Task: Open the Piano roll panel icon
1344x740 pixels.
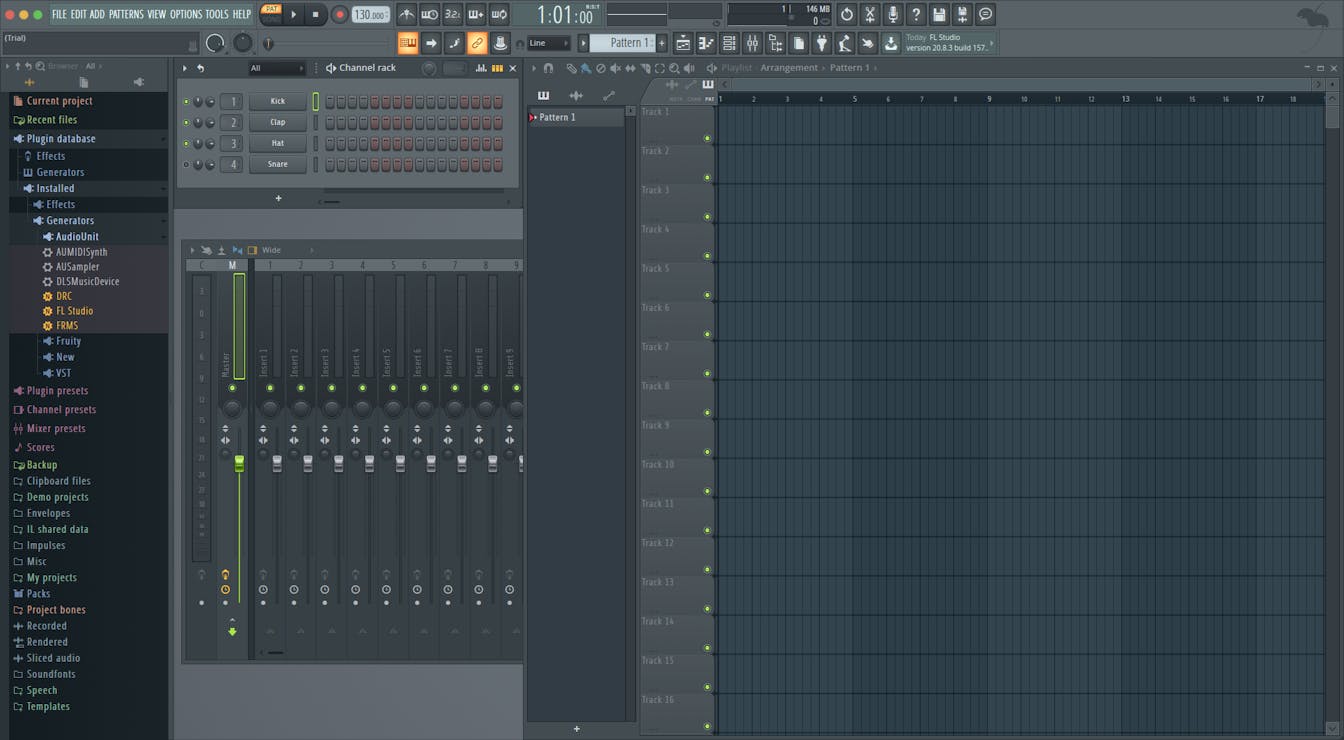Action: 704,43
